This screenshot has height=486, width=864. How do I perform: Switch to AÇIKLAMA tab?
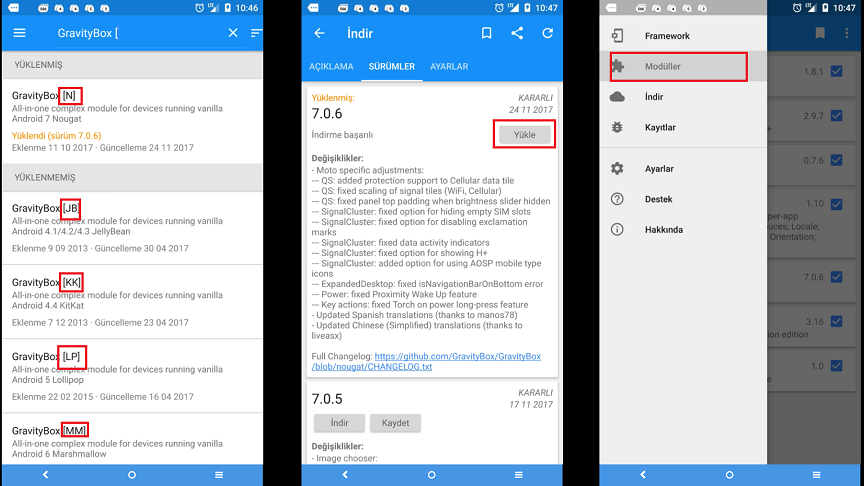click(x=331, y=67)
